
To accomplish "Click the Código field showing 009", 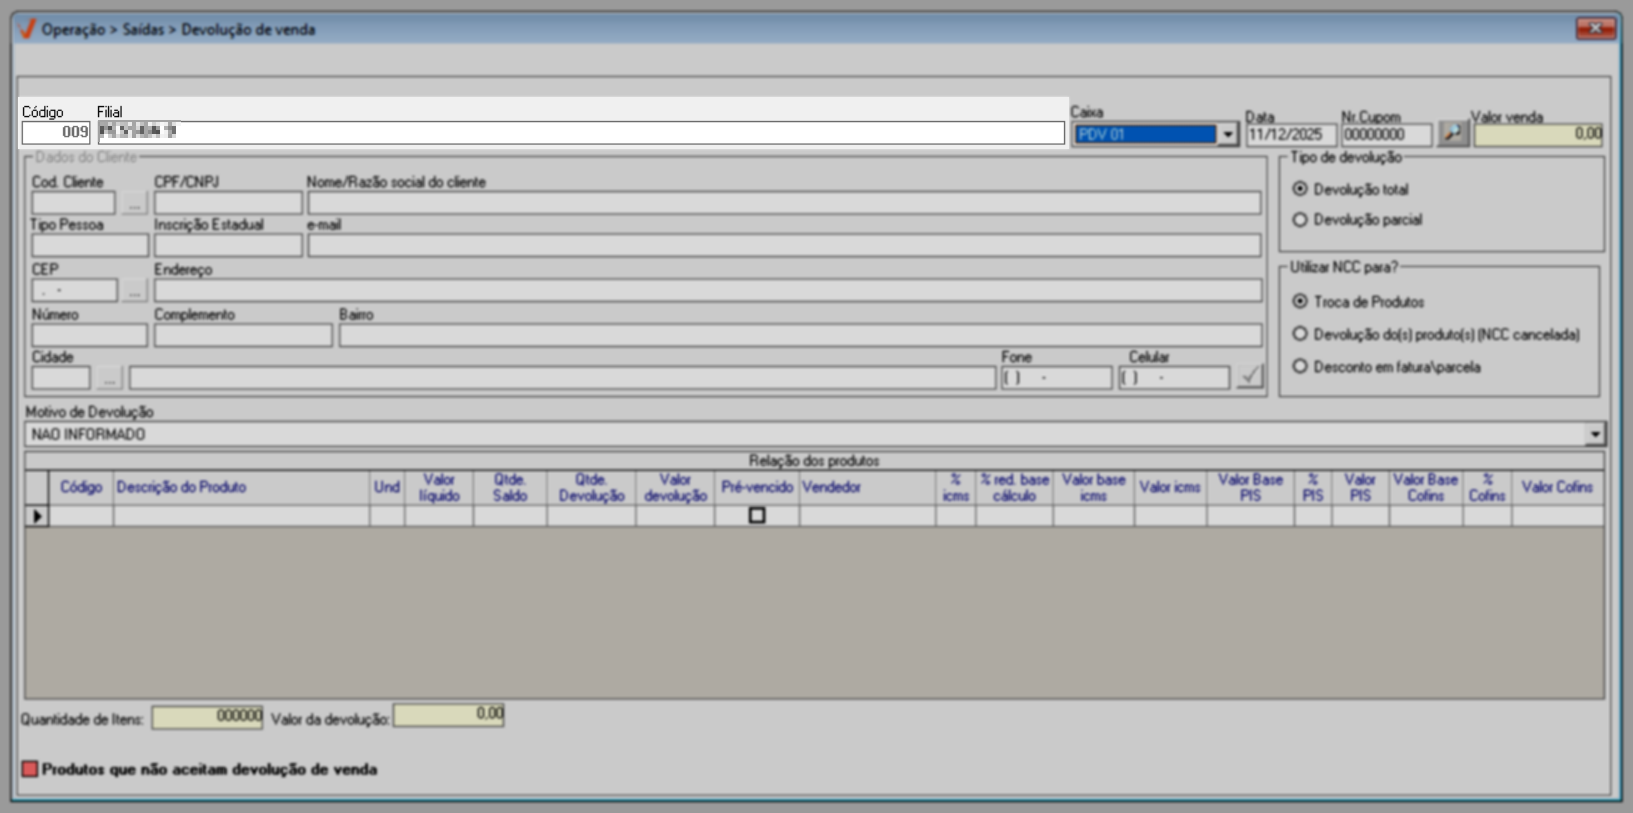I will 56,132.
